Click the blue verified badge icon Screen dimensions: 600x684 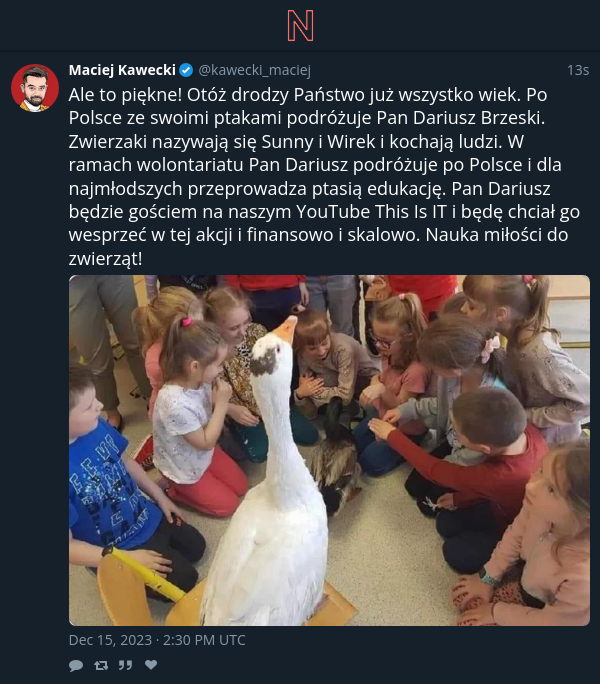coord(186,70)
